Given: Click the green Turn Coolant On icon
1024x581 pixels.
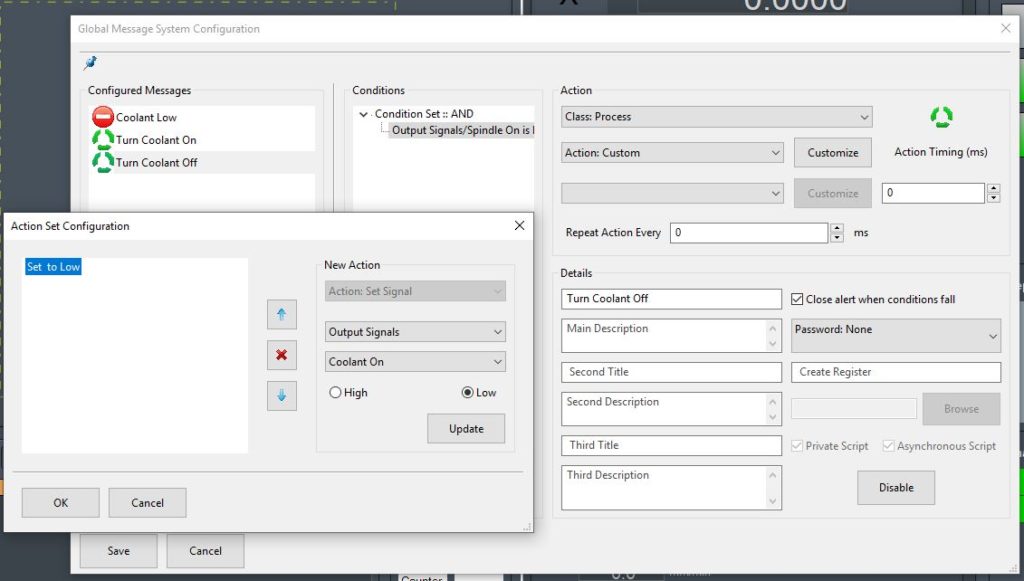Looking at the screenshot, I should point(102,140).
